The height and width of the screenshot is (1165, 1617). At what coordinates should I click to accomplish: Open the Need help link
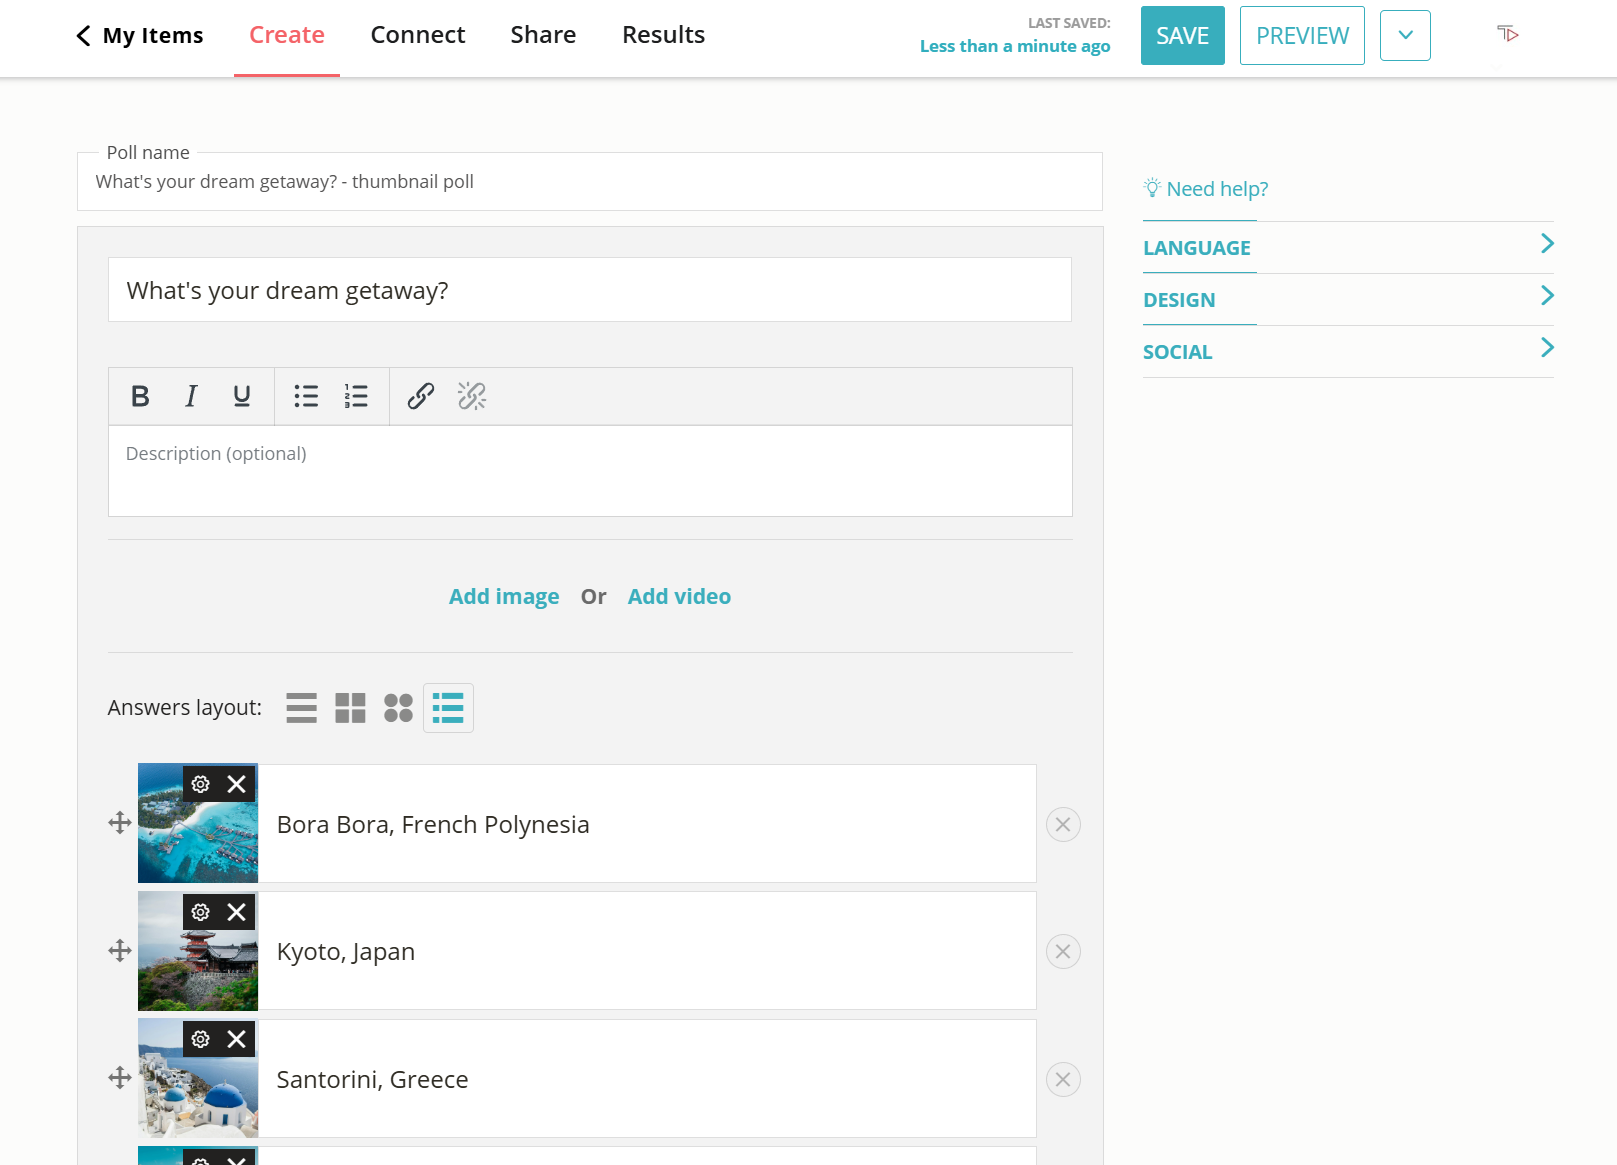click(1206, 189)
